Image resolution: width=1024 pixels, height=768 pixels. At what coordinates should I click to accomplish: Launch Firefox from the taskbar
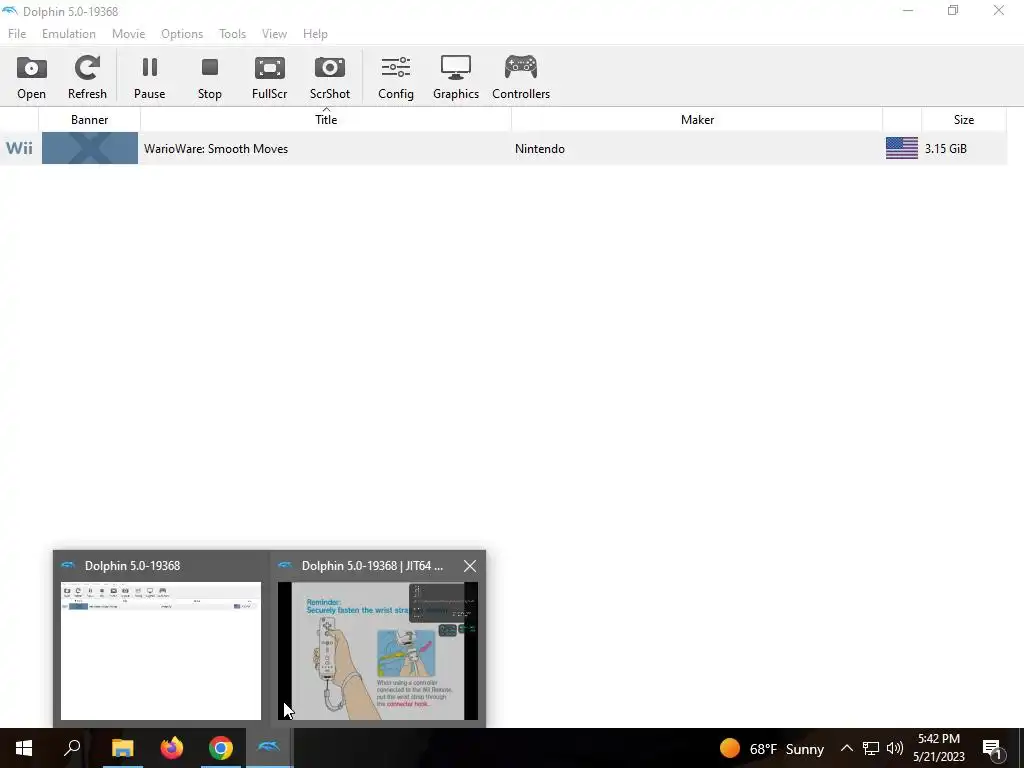click(x=172, y=748)
